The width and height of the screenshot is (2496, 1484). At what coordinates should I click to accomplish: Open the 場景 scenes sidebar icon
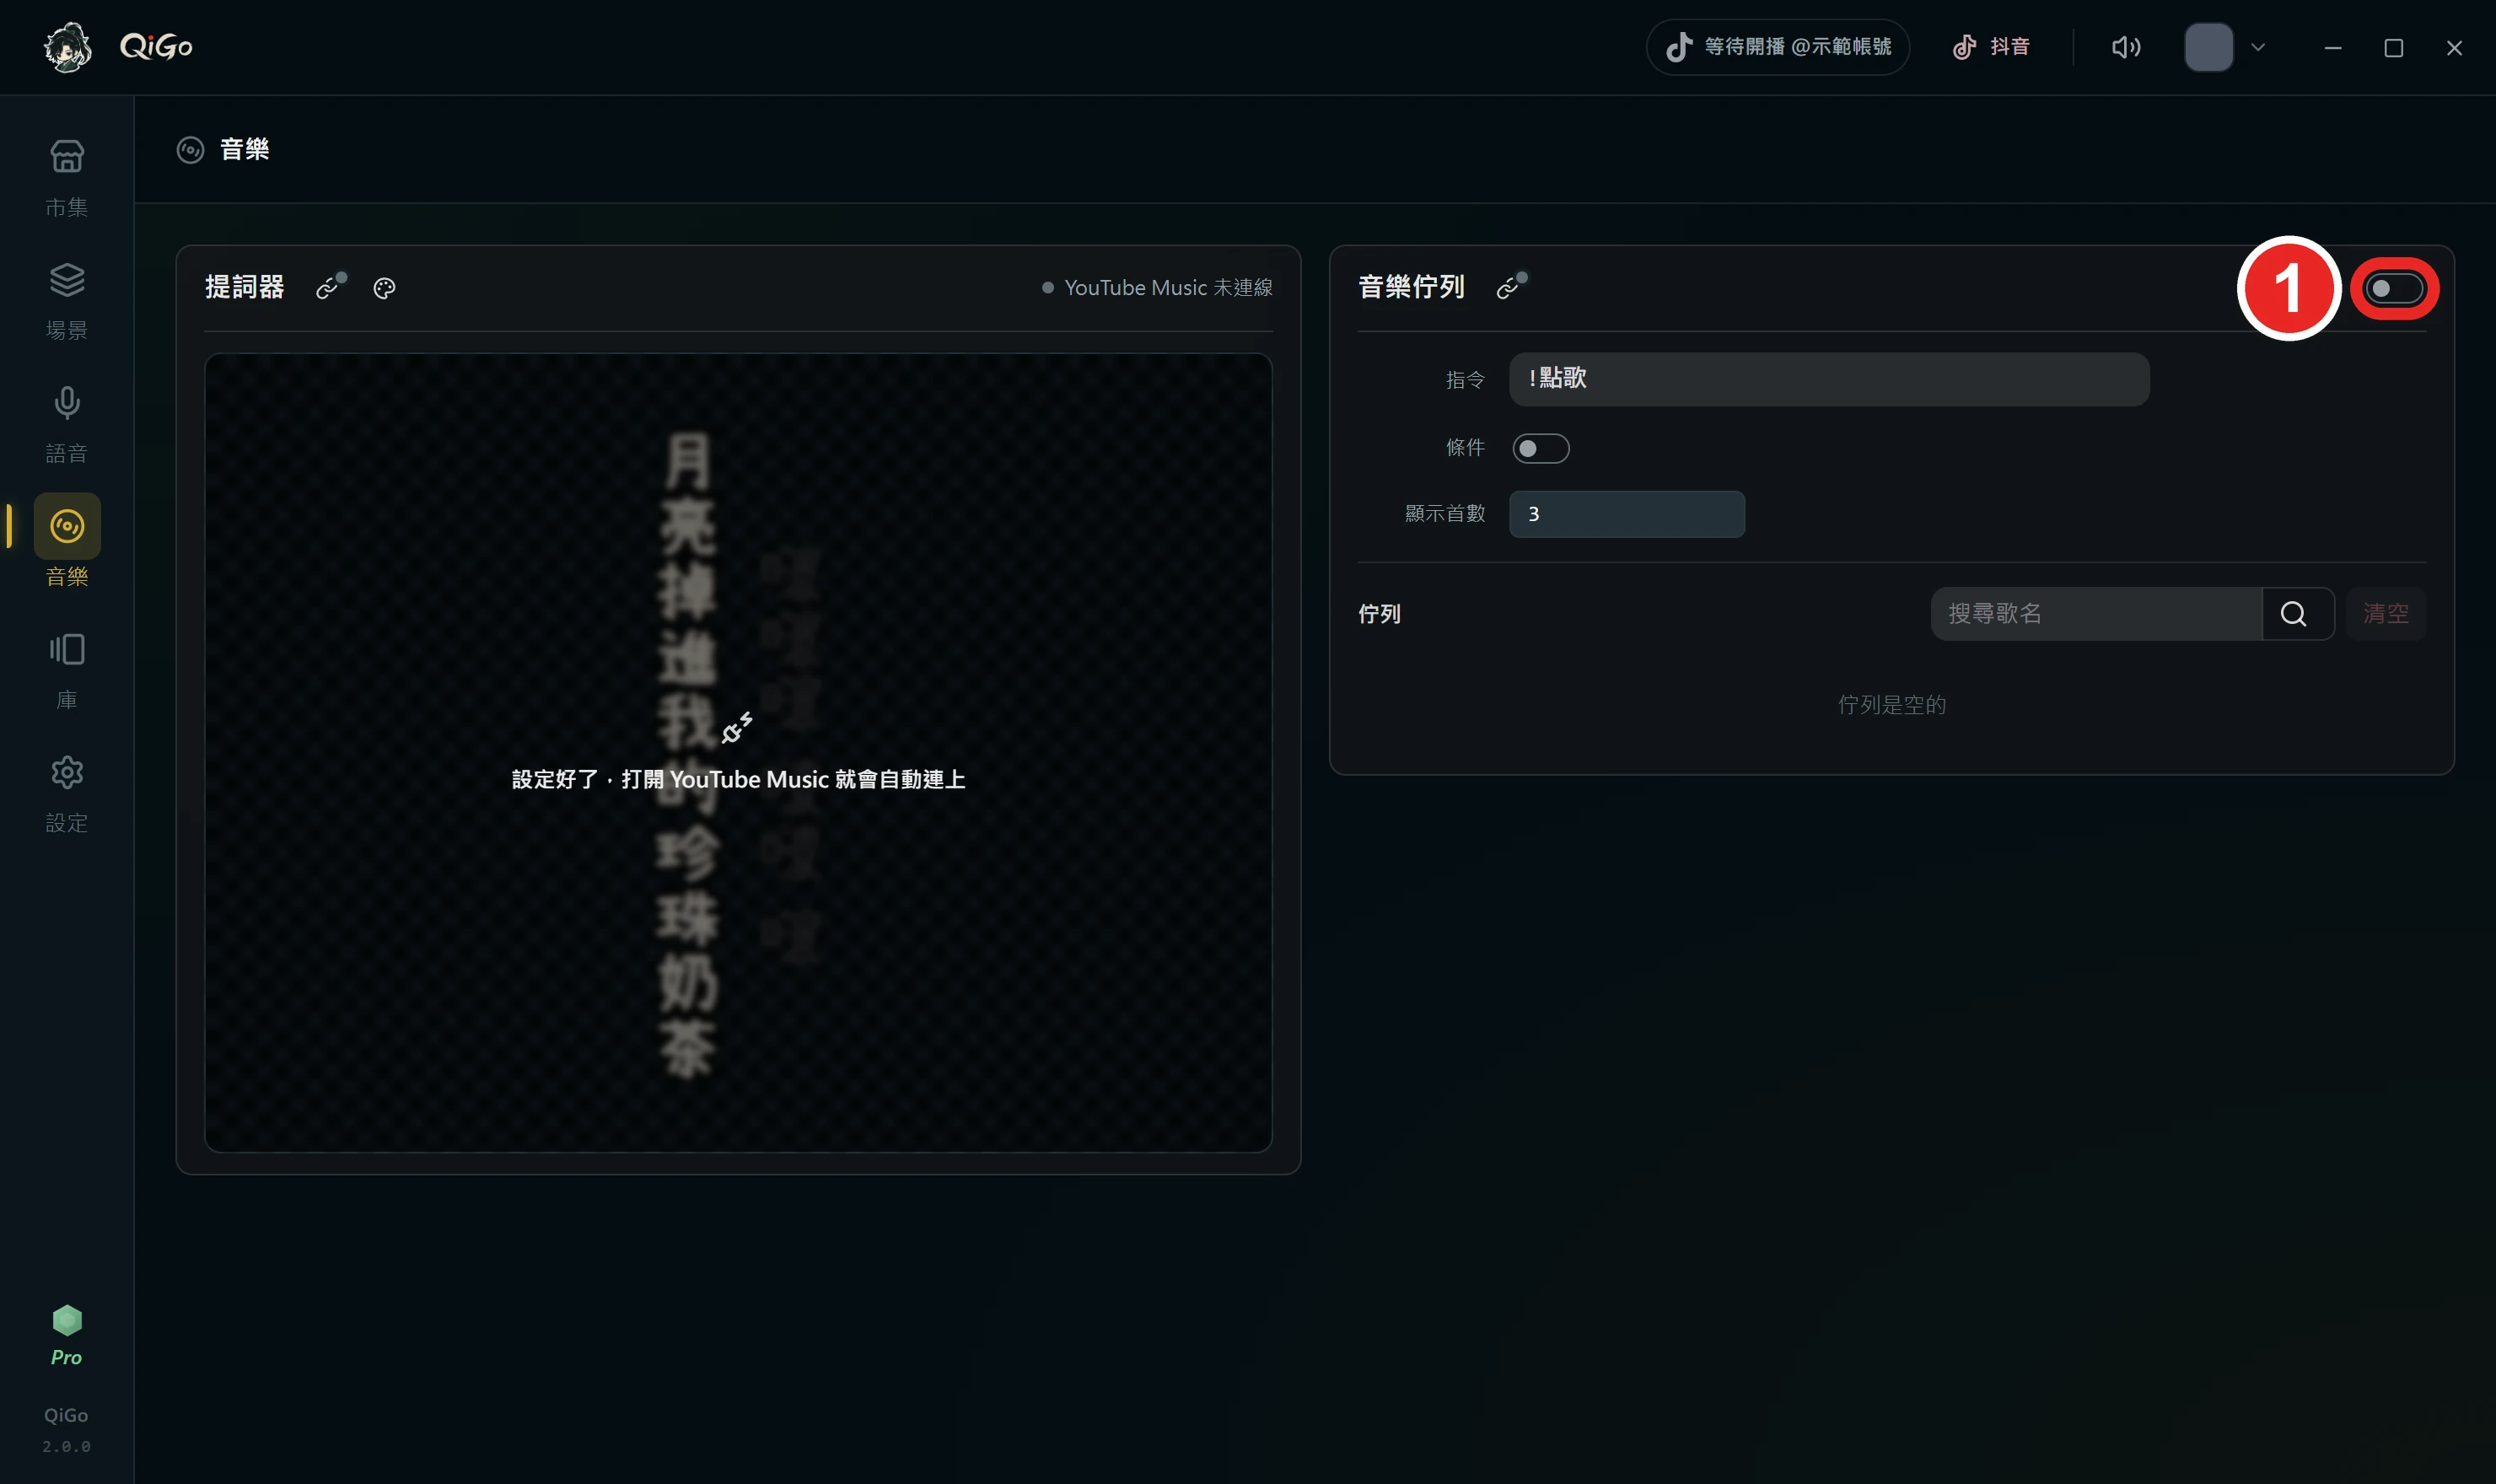[x=67, y=301]
